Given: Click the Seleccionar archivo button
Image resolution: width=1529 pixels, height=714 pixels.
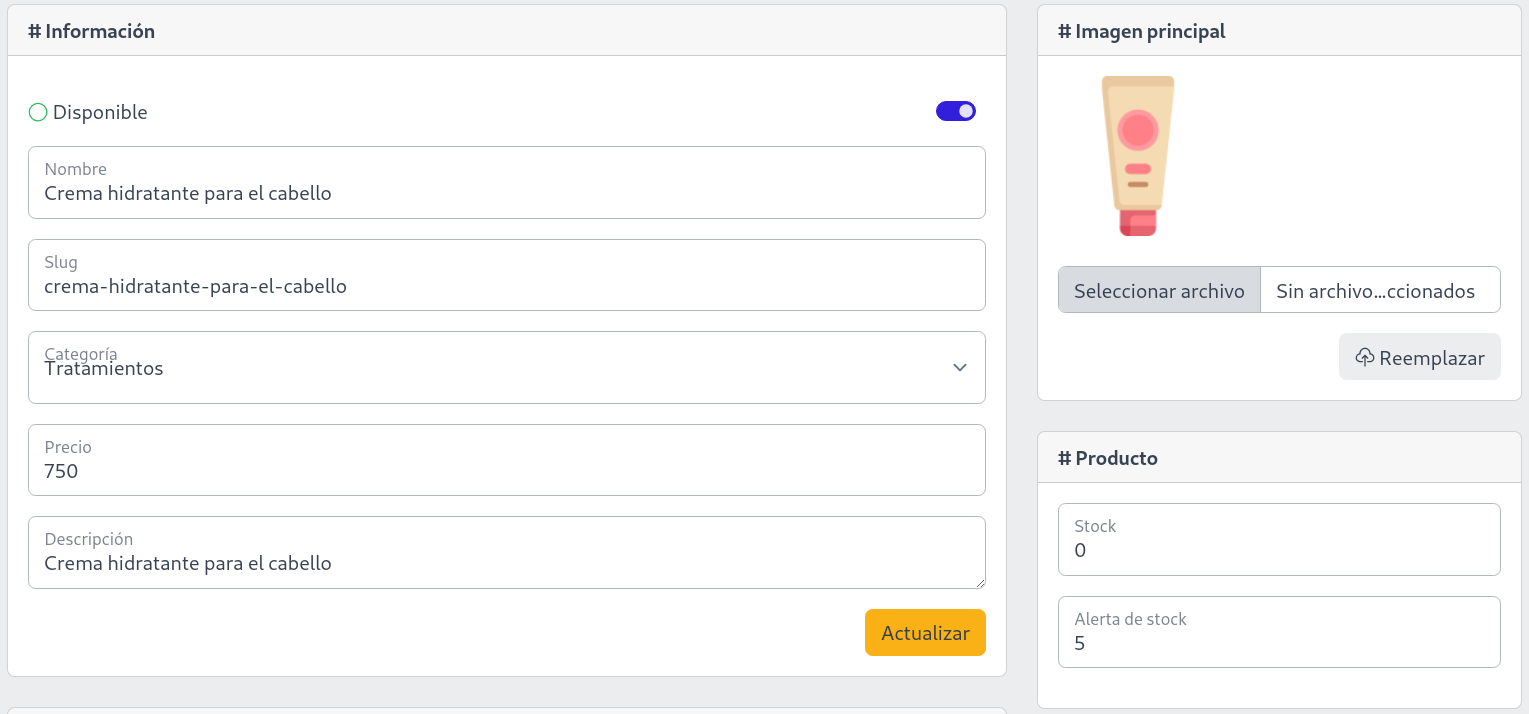Looking at the screenshot, I should point(1159,290).
